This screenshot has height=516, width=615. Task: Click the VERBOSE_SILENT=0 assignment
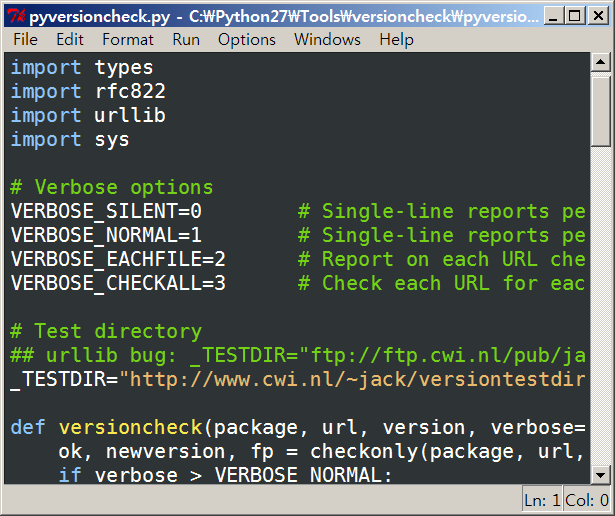(106, 211)
